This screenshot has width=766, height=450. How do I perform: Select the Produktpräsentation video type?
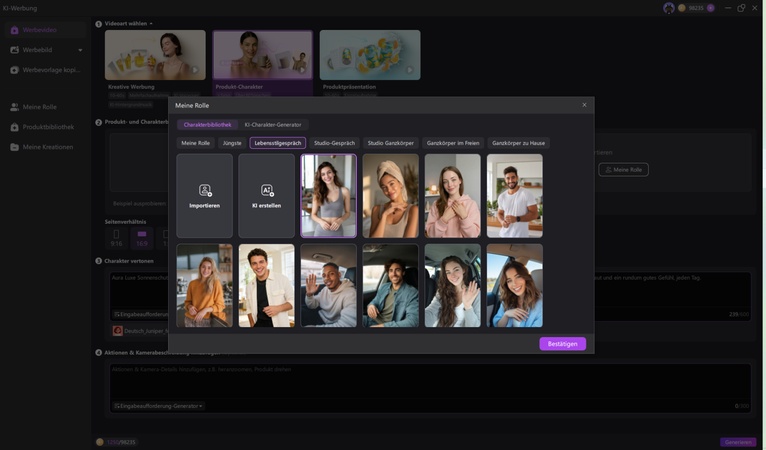[x=370, y=55]
